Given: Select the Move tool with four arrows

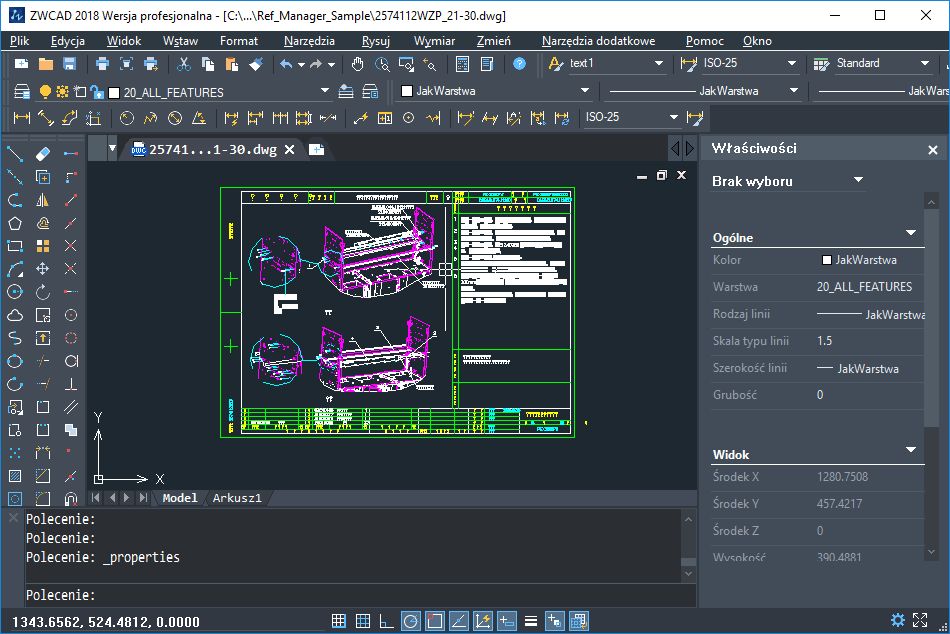Looking at the screenshot, I should 42,269.
